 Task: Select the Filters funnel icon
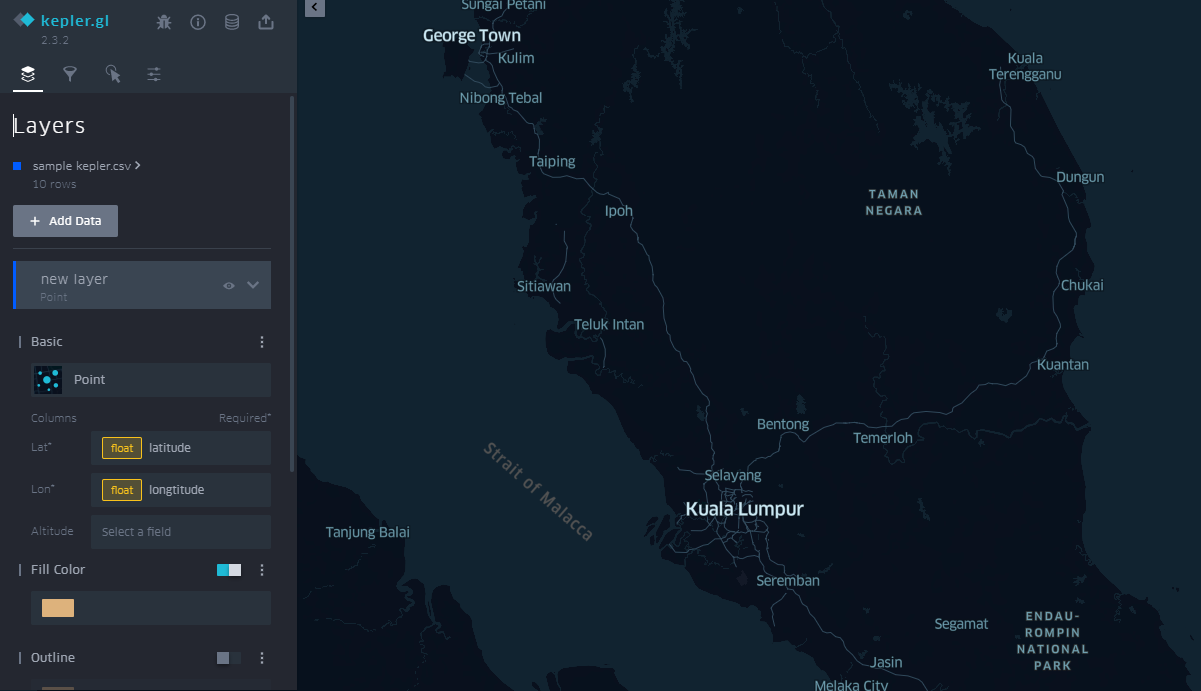tap(70, 73)
